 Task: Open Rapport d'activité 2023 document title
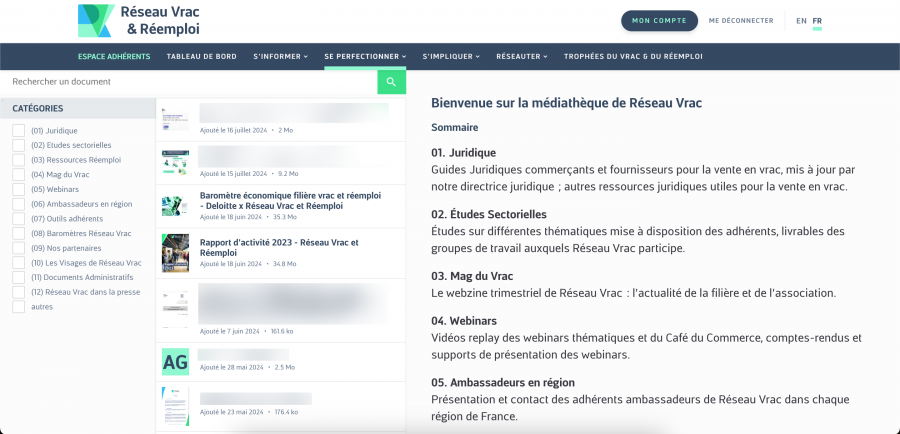pos(279,247)
